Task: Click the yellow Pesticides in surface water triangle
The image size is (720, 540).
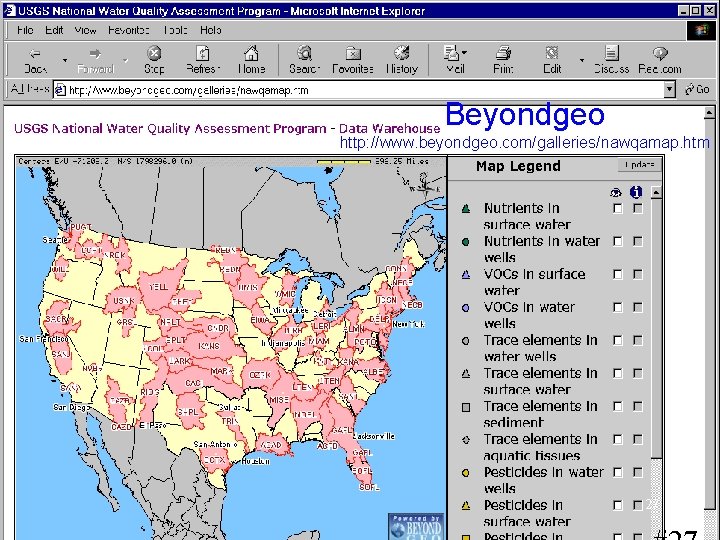Action: 466,506
